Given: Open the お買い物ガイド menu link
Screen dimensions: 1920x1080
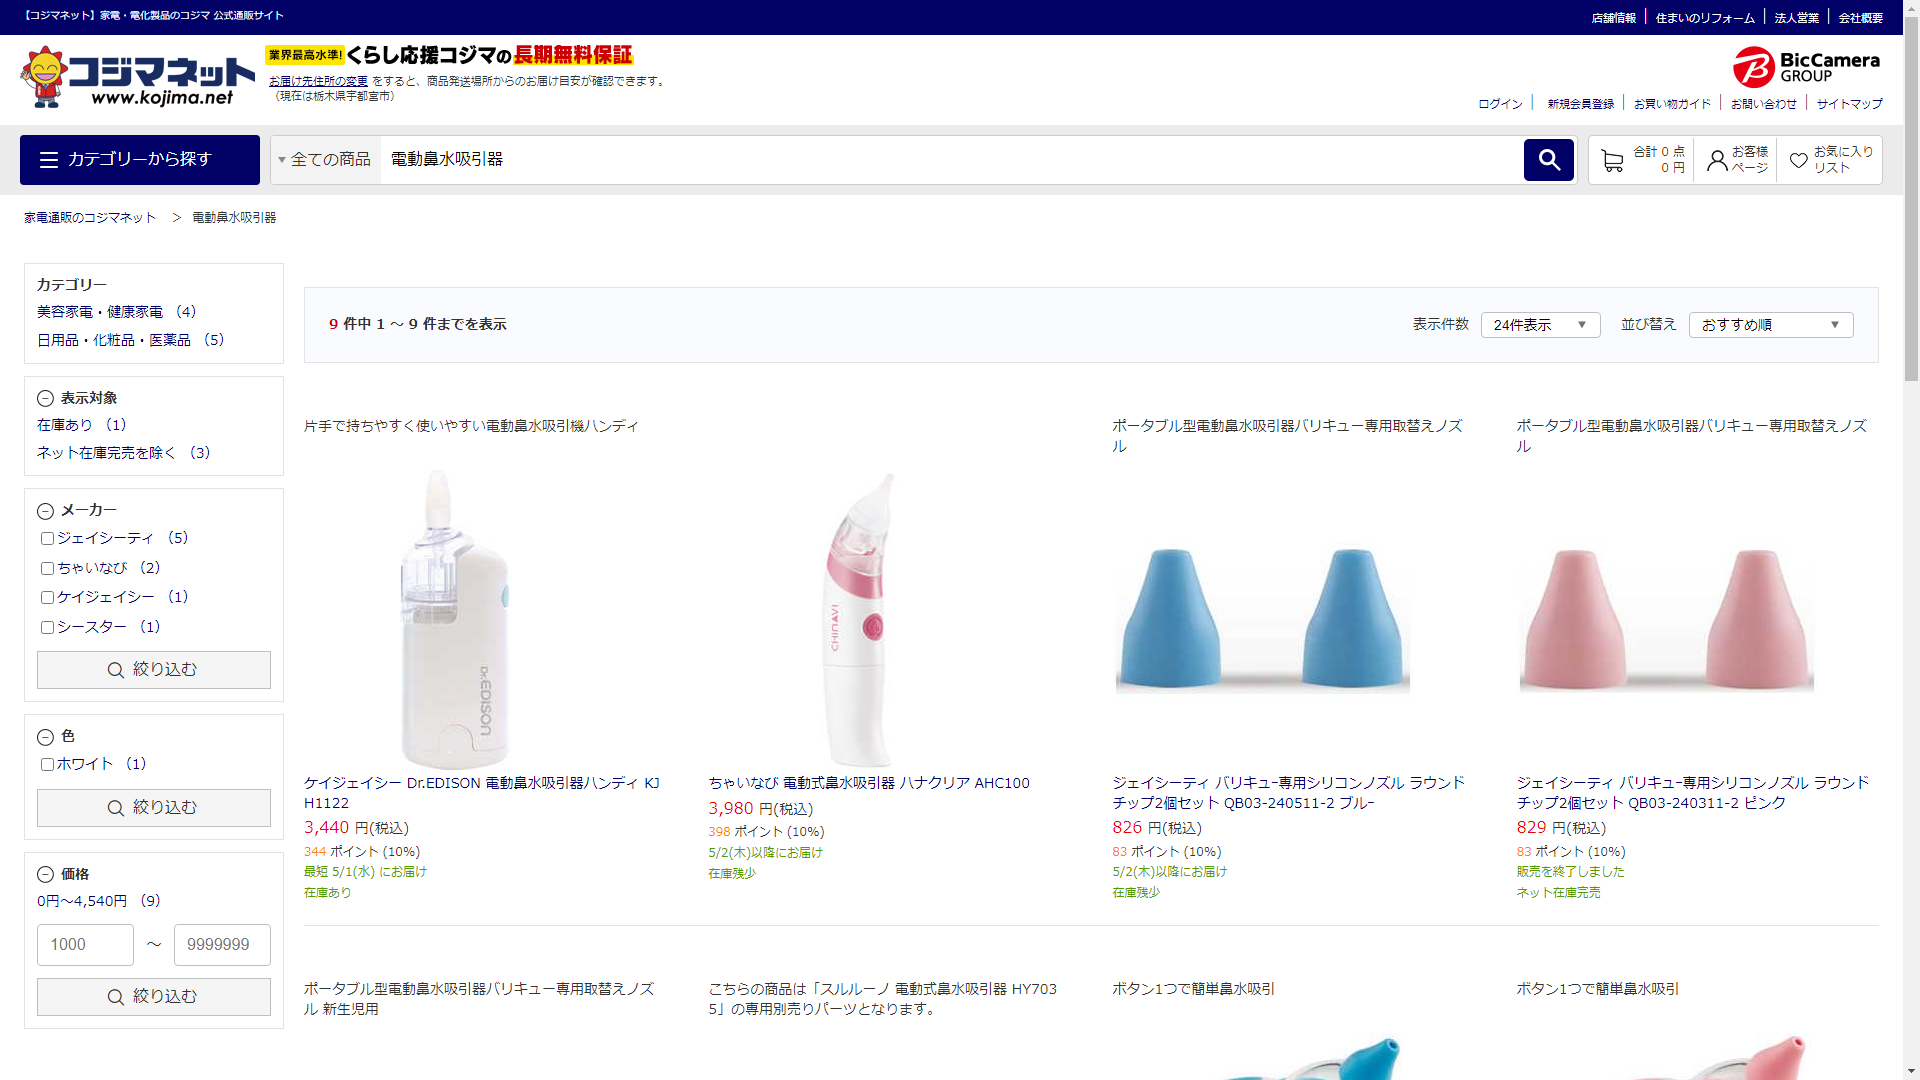Looking at the screenshot, I should [1672, 104].
